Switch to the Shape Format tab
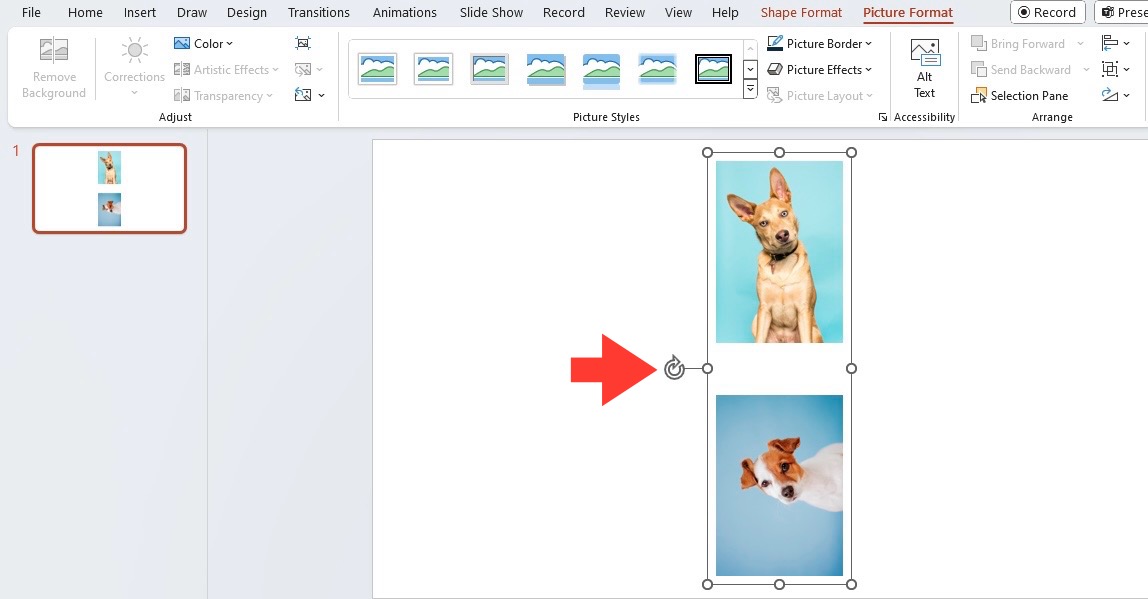The image size is (1148, 599). click(x=801, y=12)
